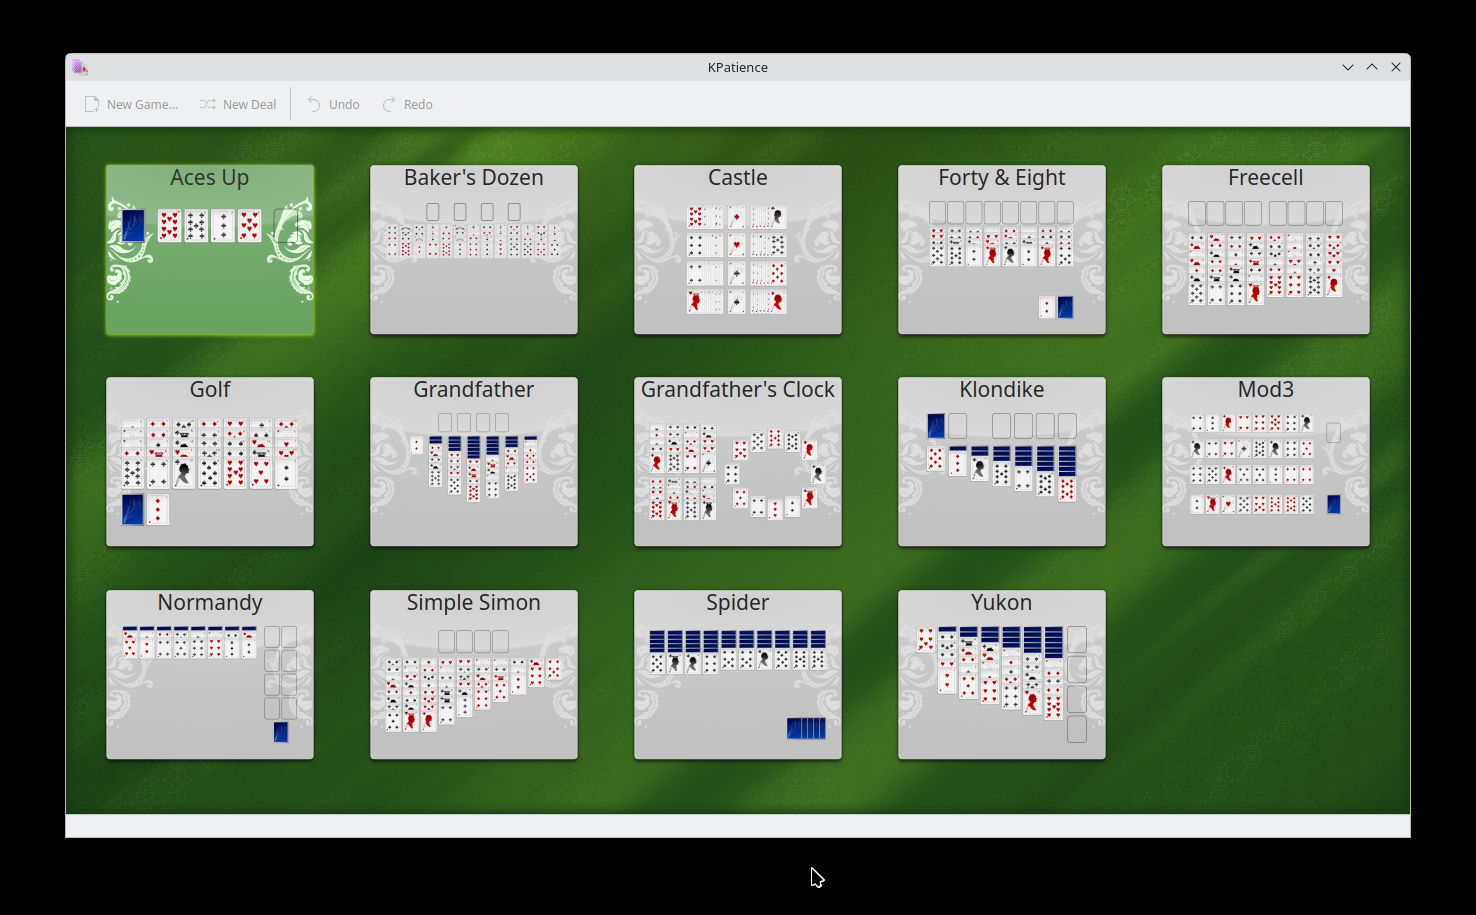Open the Baker's Dozen game

pos(474,250)
